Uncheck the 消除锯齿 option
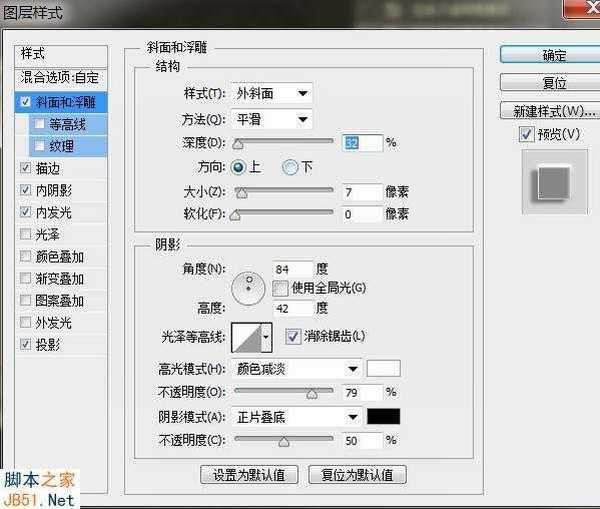Image resolution: width=600 pixels, height=509 pixels. point(294,336)
